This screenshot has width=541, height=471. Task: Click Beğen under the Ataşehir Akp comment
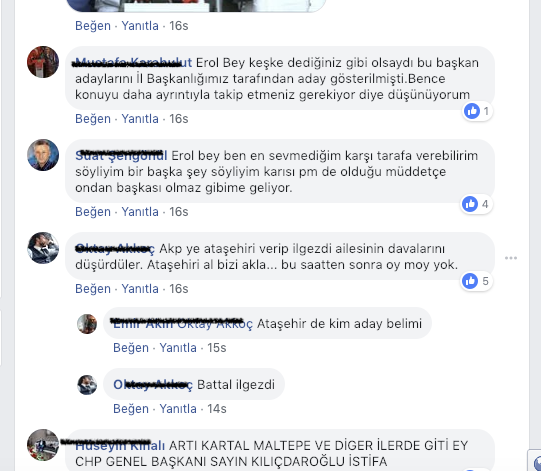93,288
